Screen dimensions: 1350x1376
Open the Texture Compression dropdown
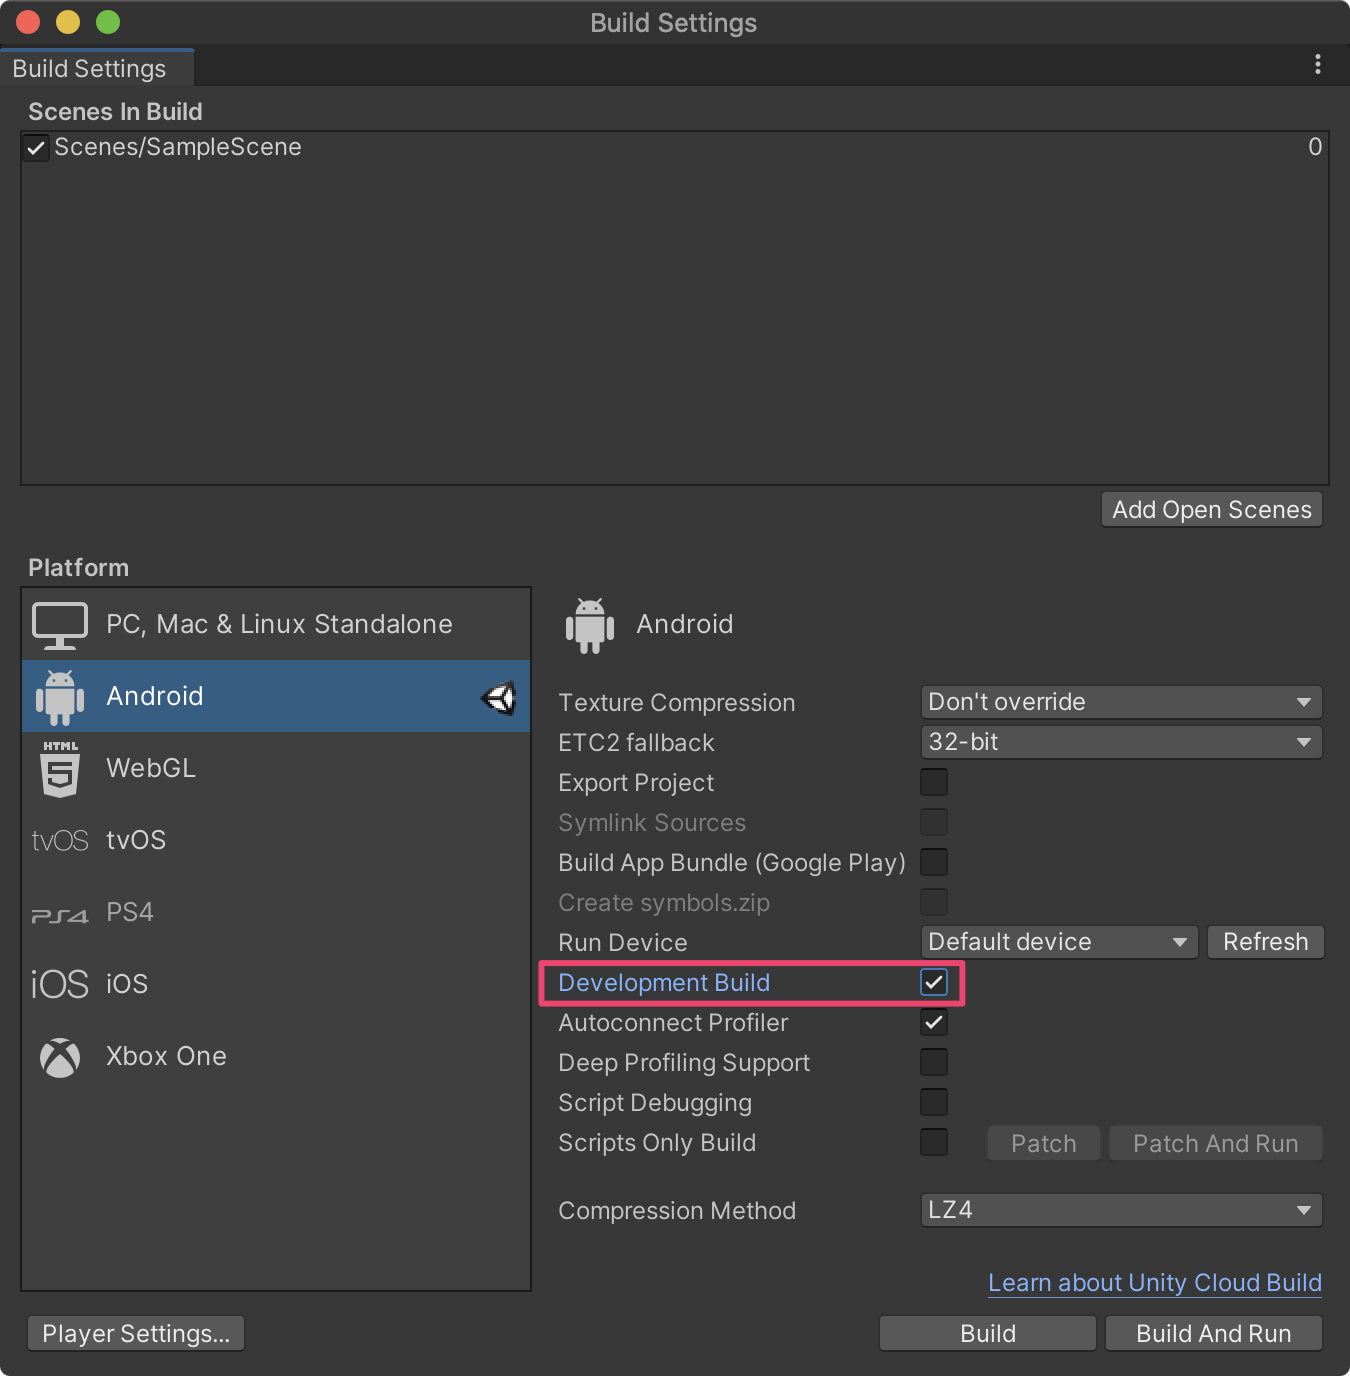[x=1121, y=702]
